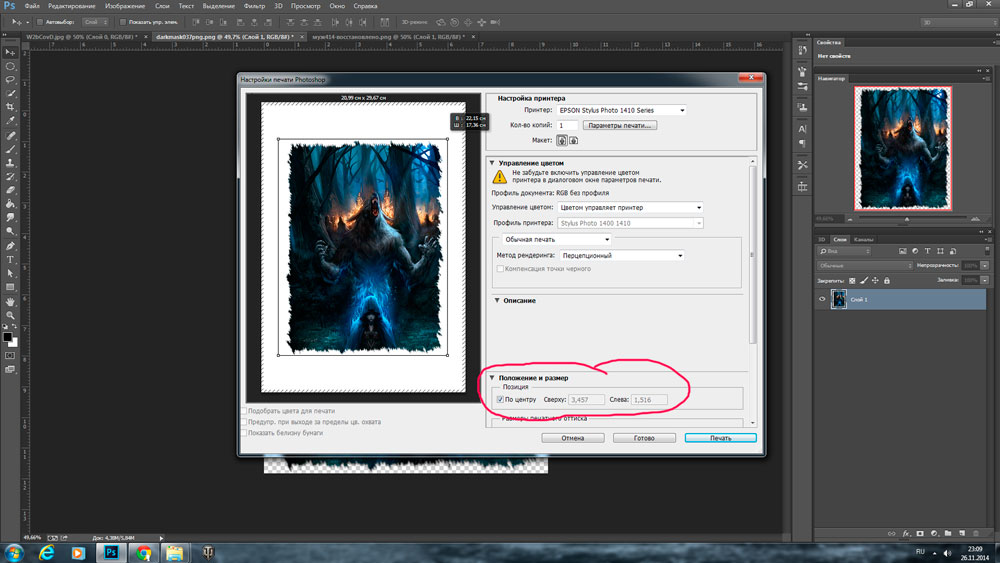Click the "Кол-во копий" input field
1000x563 pixels.
coord(567,126)
